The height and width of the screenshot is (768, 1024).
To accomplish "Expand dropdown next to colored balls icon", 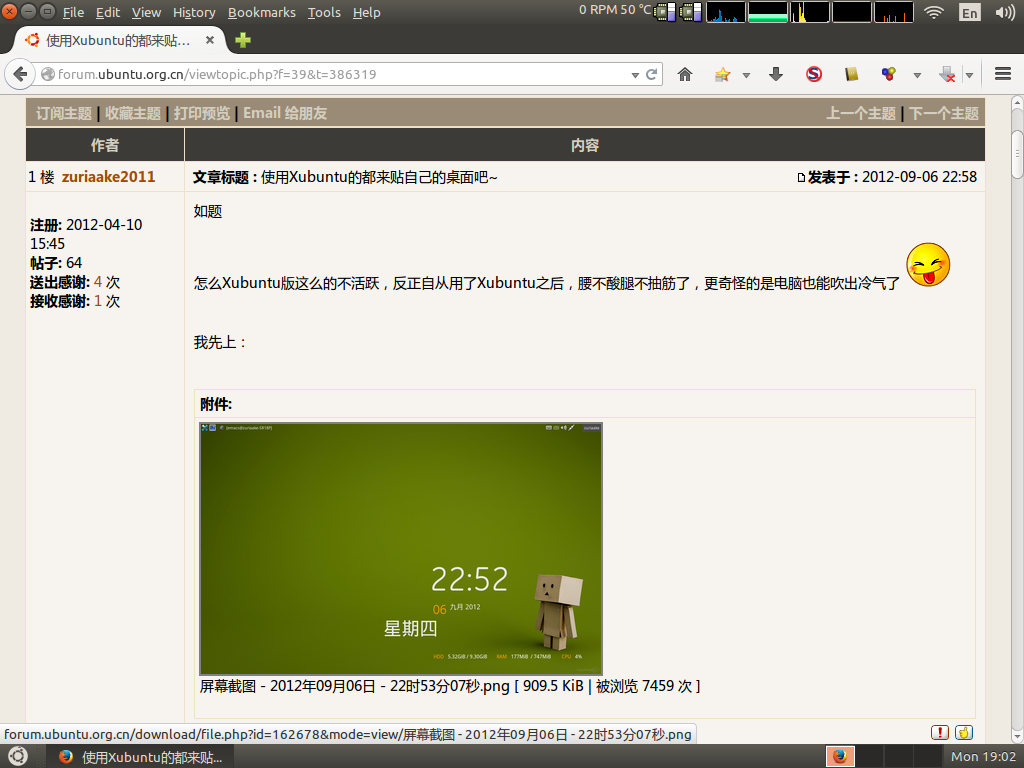I will [x=917, y=75].
